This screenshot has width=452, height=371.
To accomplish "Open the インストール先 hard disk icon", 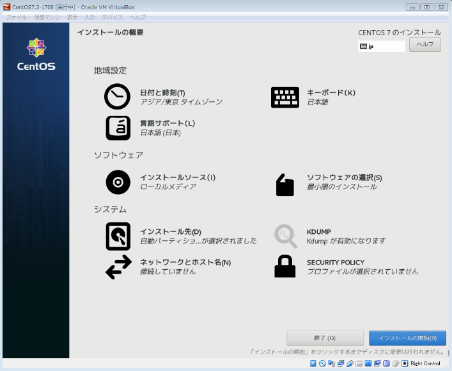I will click(118, 236).
